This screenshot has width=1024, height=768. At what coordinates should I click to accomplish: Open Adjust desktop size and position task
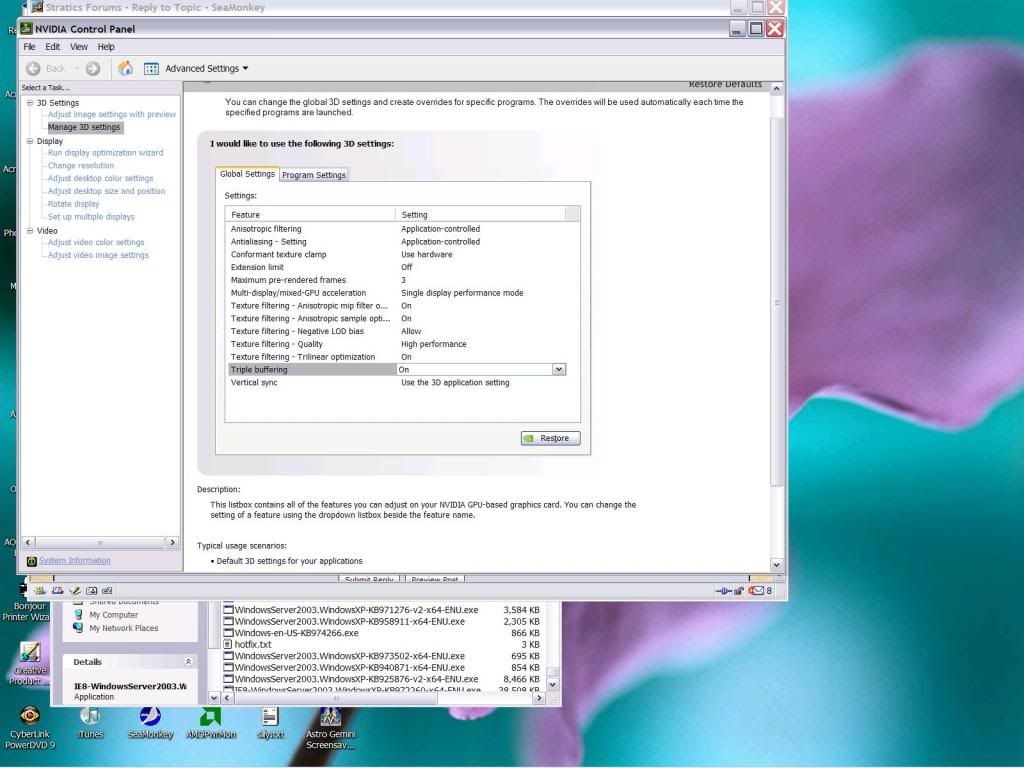[106, 191]
